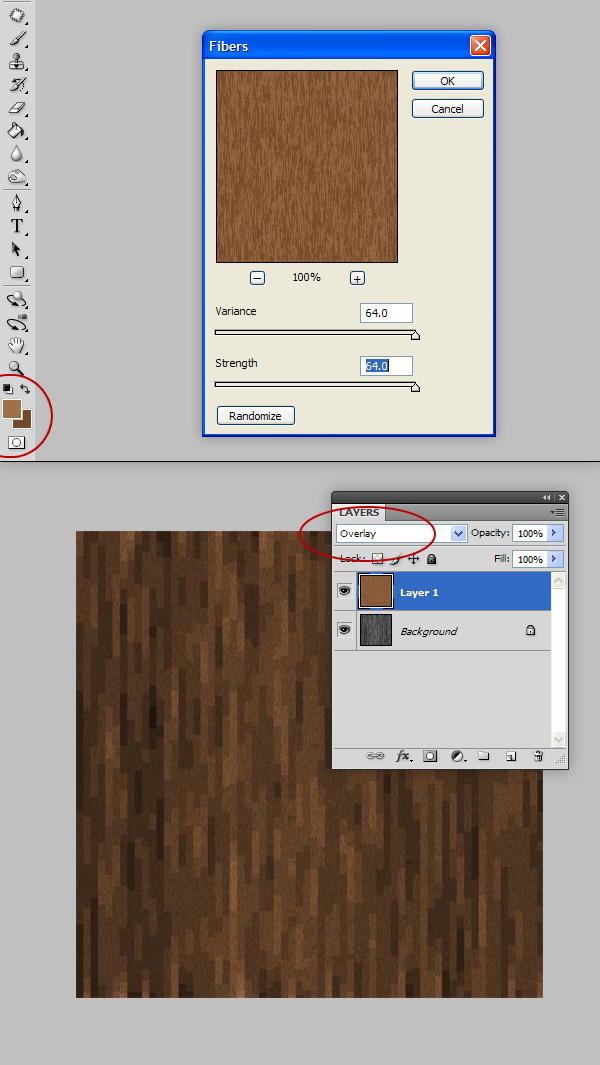The height and width of the screenshot is (1065, 600).
Task: Click the Layers scrollbar down arrow
Action: tap(559, 738)
